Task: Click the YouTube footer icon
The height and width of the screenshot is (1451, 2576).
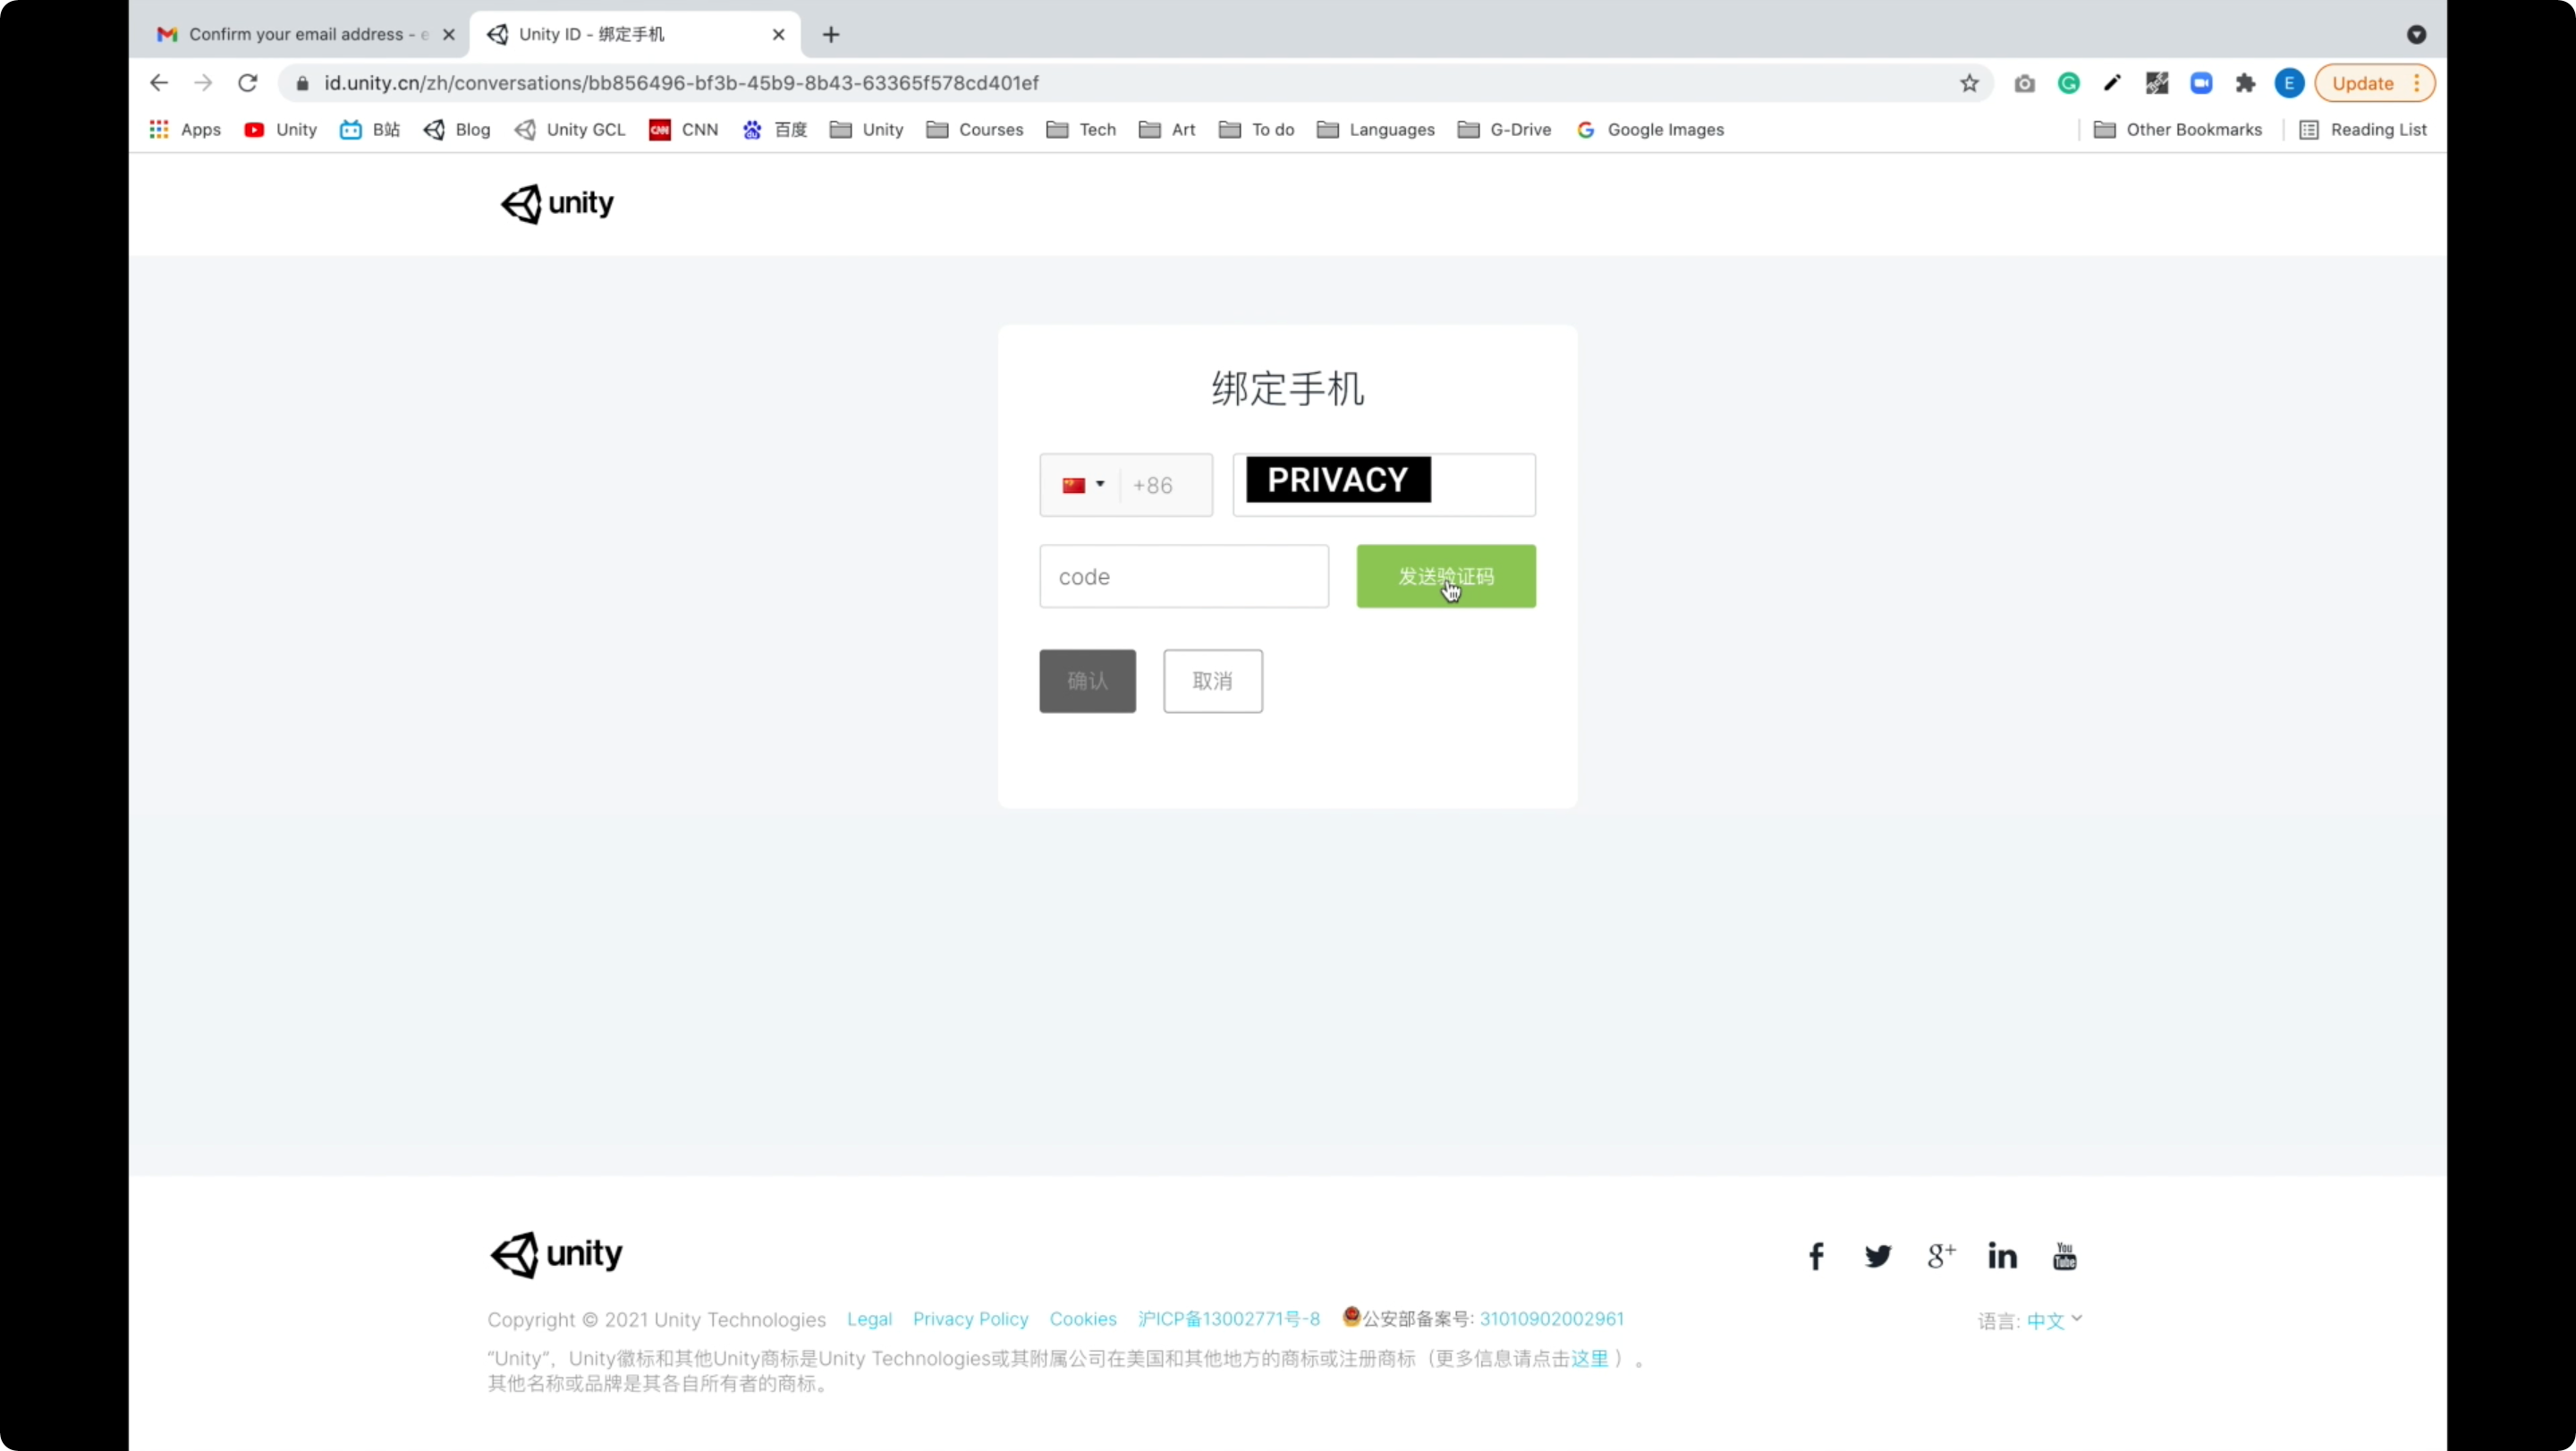Action: (2064, 1256)
